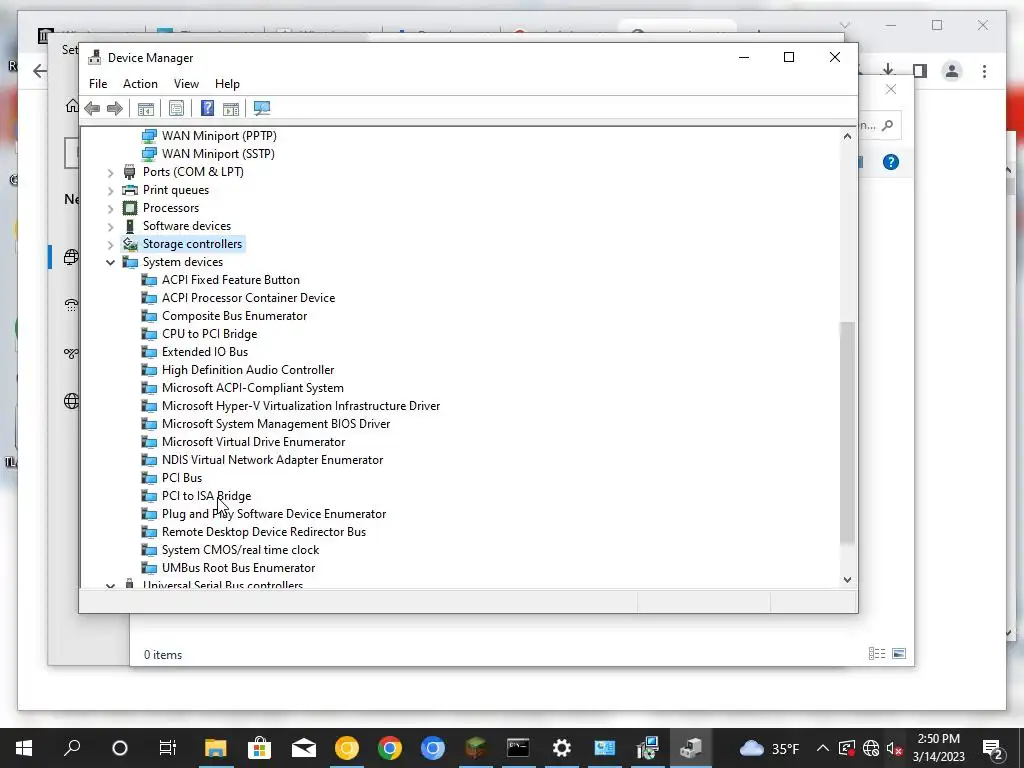Screen dimensions: 1024x768
Task: Go back using the Device Manager back arrow
Action: [92, 108]
